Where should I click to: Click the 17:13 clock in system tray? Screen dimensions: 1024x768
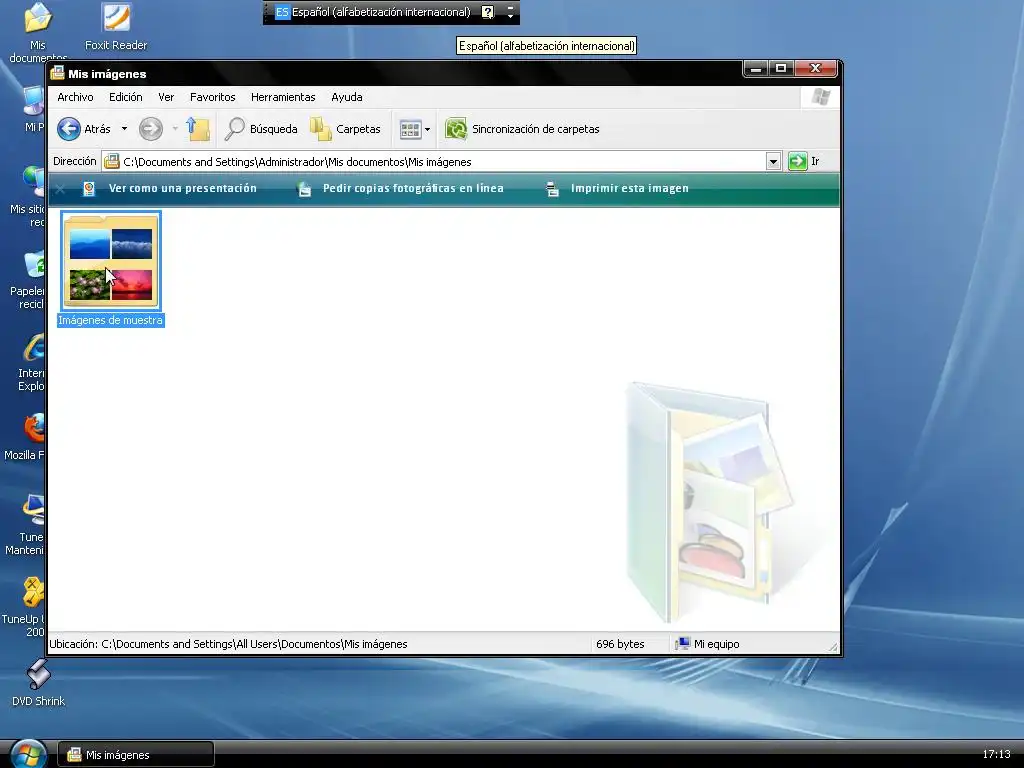coord(996,754)
